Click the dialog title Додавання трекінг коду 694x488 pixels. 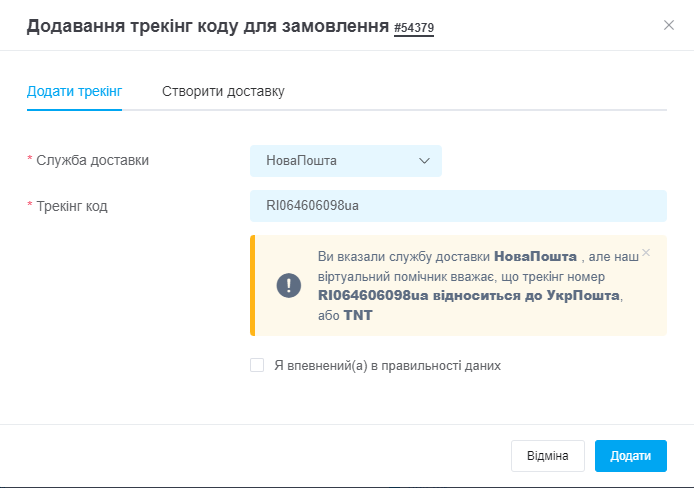tap(208, 26)
